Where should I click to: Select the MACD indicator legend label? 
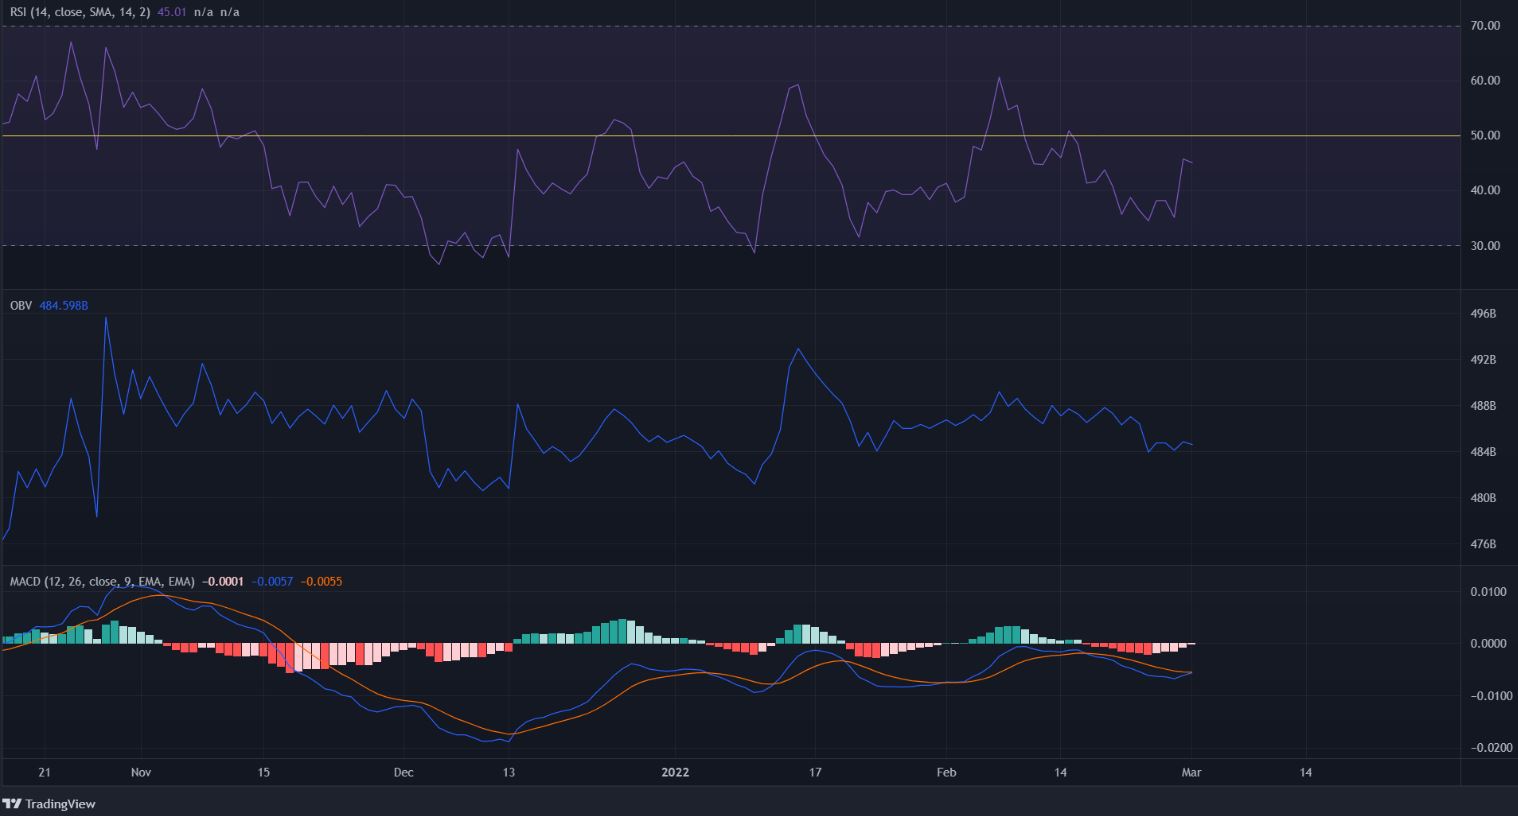tap(100, 581)
